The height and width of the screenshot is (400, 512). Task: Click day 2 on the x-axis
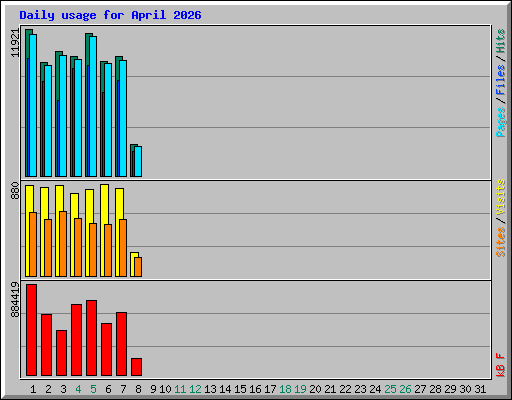pyautogui.click(x=48, y=389)
